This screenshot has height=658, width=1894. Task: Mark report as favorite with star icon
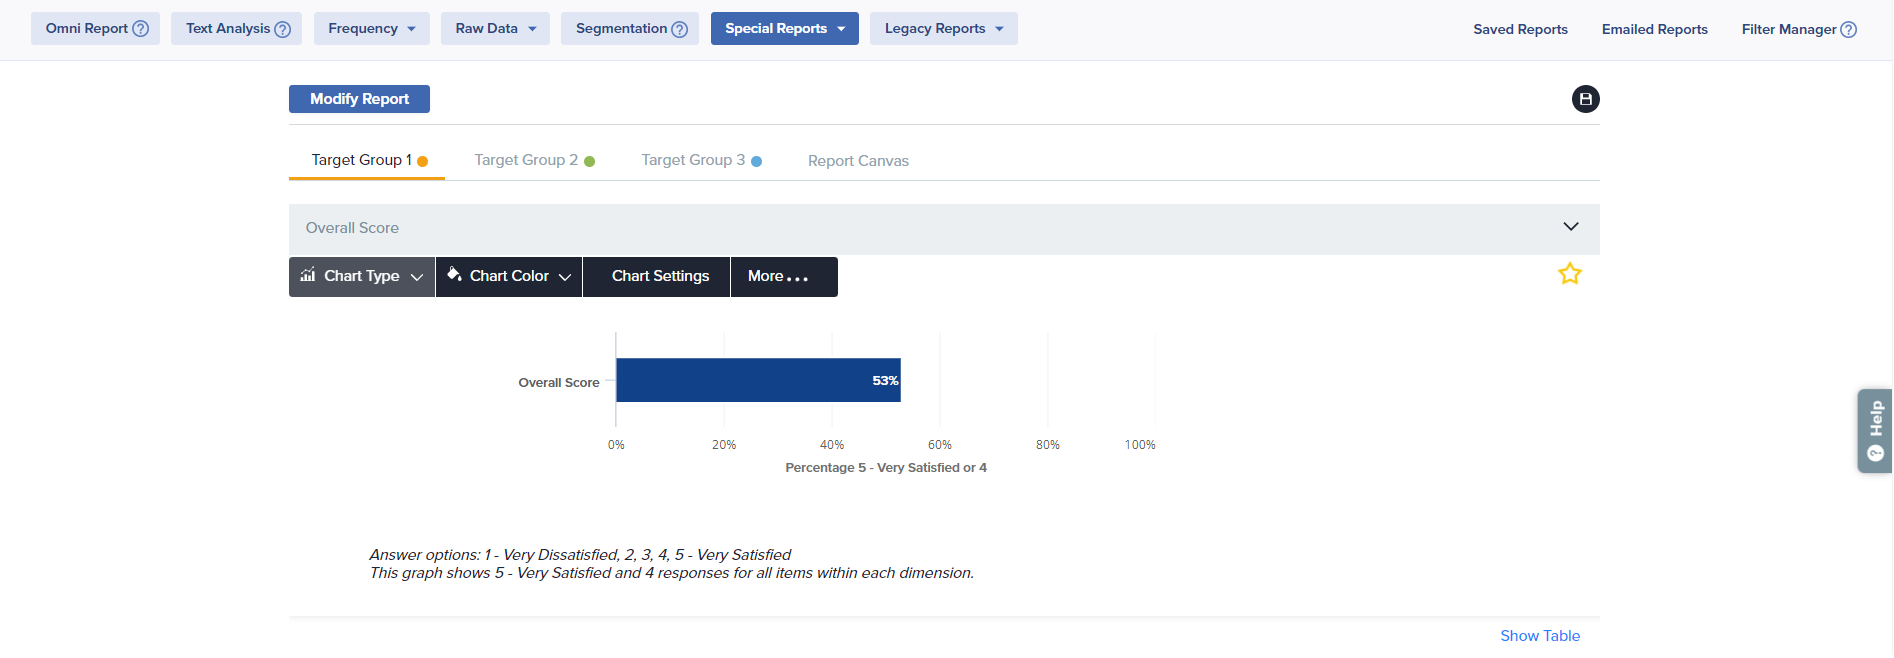pyautogui.click(x=1569, y=274)
